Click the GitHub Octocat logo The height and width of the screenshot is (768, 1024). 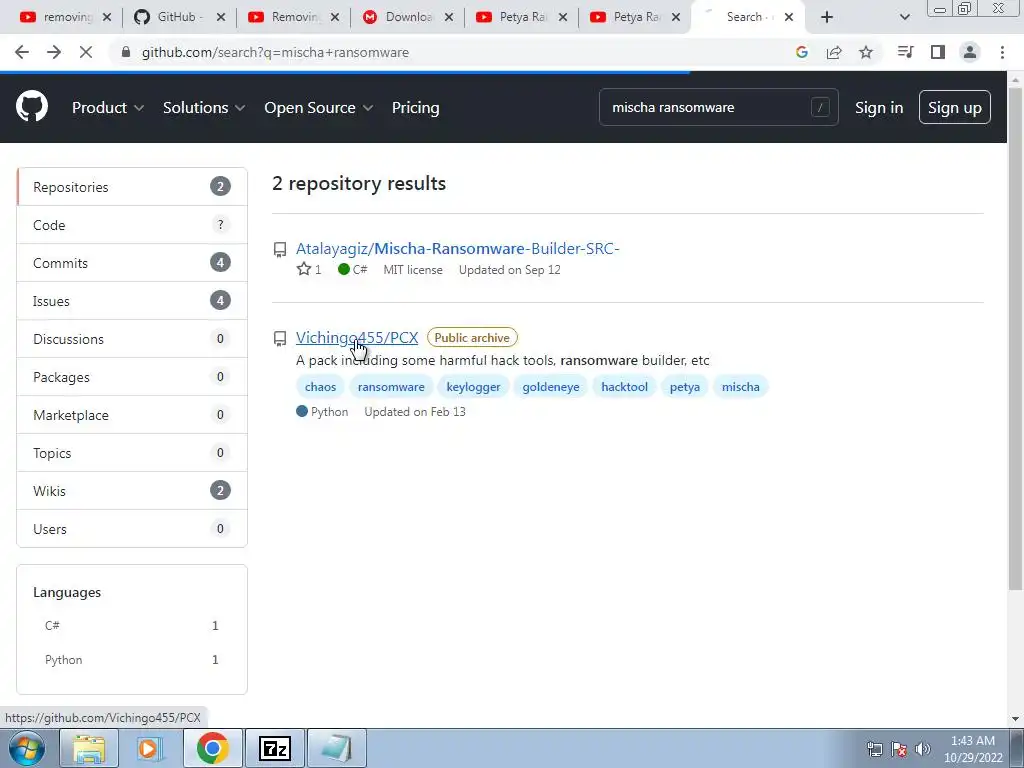click(x=32, y=107)
